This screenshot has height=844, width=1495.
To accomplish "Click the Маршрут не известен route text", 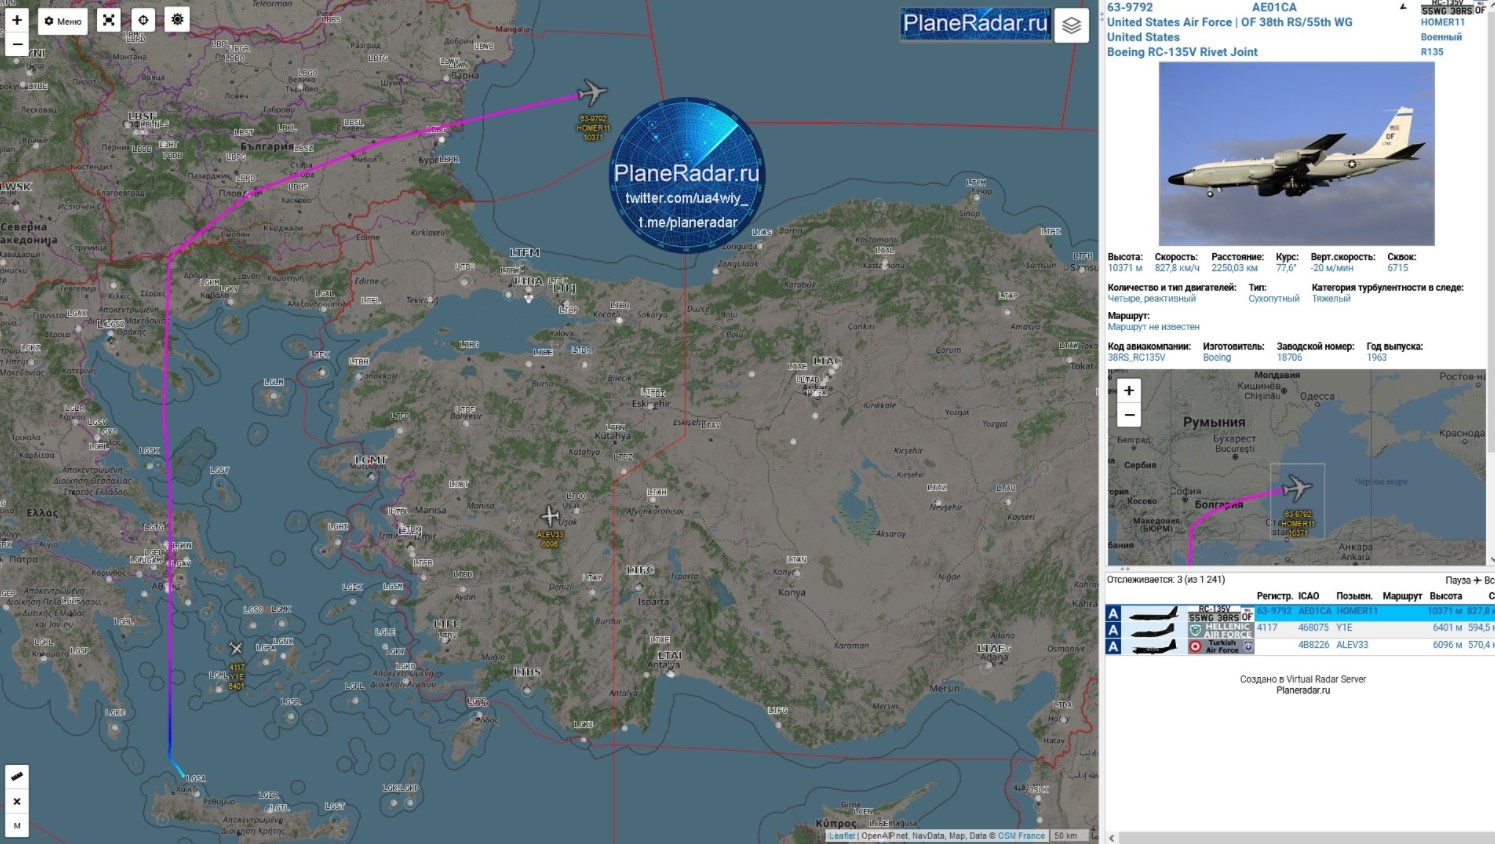I will pyautogui.click(x=1153, y=327).
